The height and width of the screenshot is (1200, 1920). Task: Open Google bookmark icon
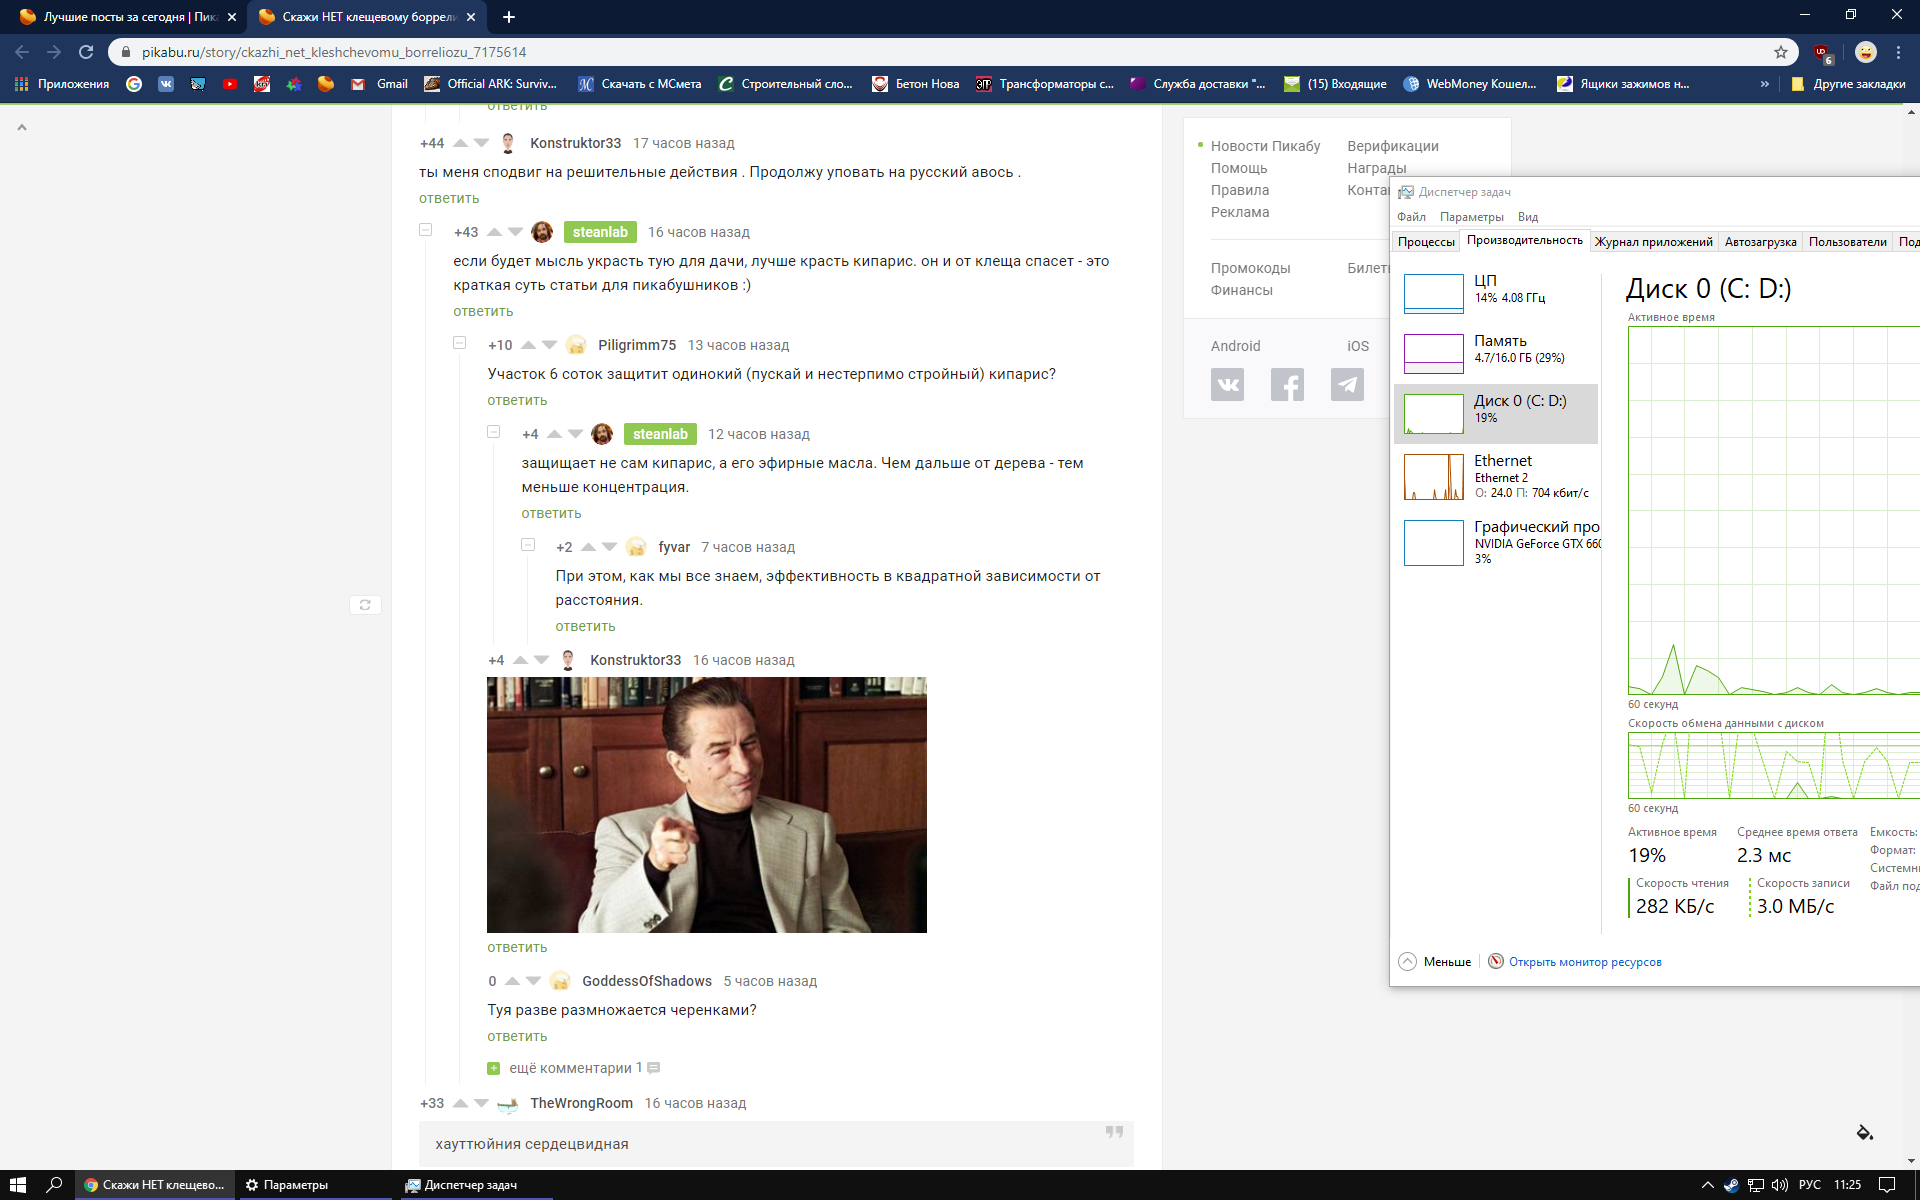click(x=134, y=84)
